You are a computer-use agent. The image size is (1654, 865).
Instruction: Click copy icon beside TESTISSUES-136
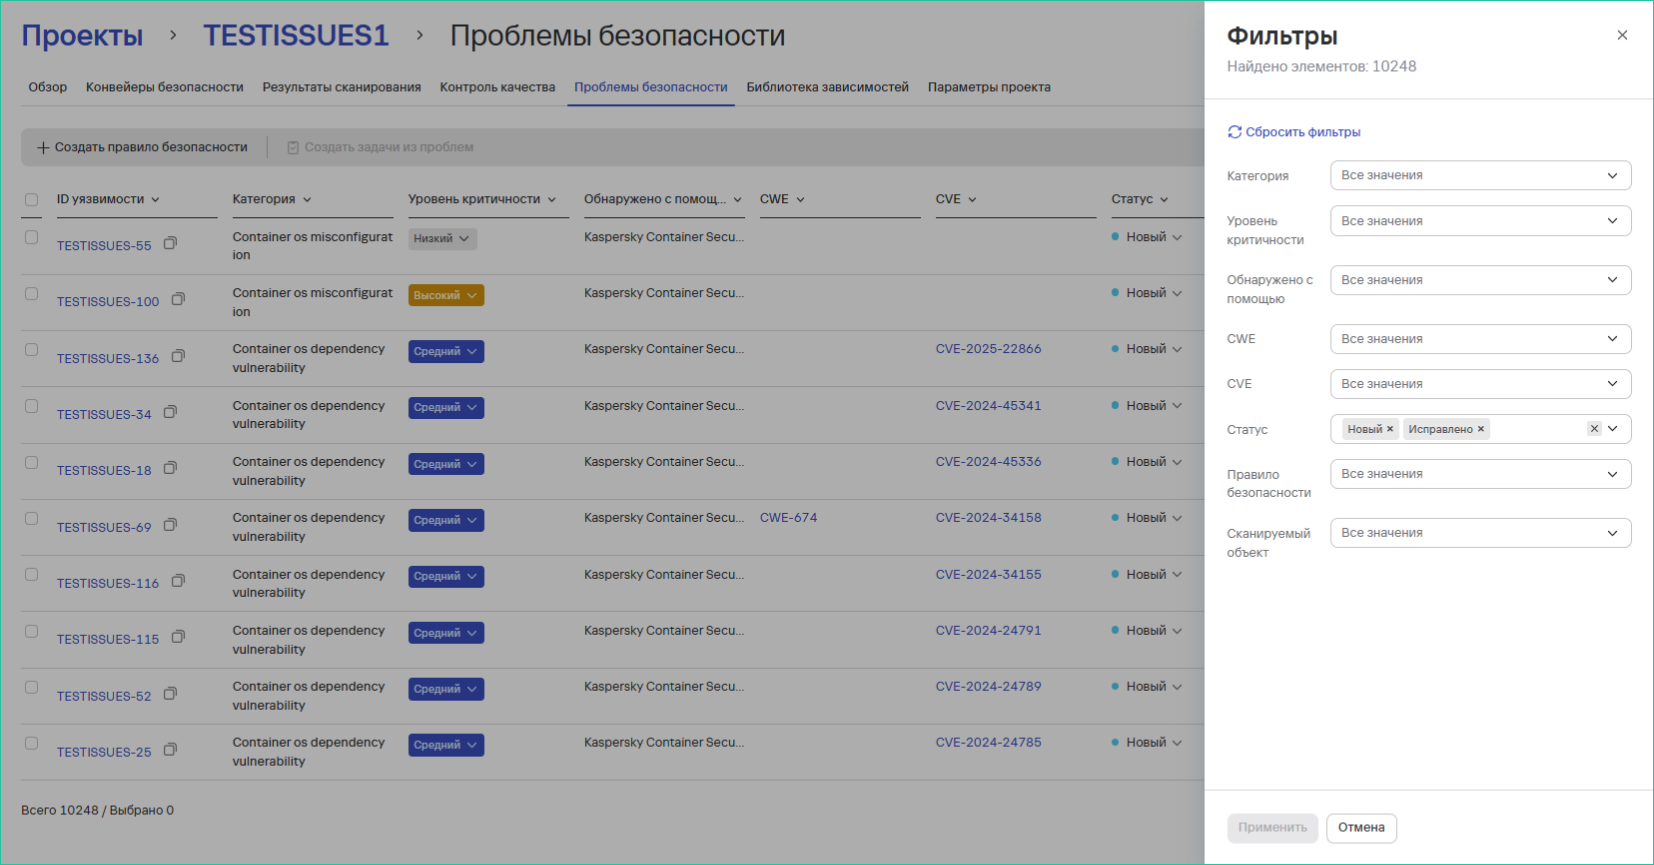(178, 356)
